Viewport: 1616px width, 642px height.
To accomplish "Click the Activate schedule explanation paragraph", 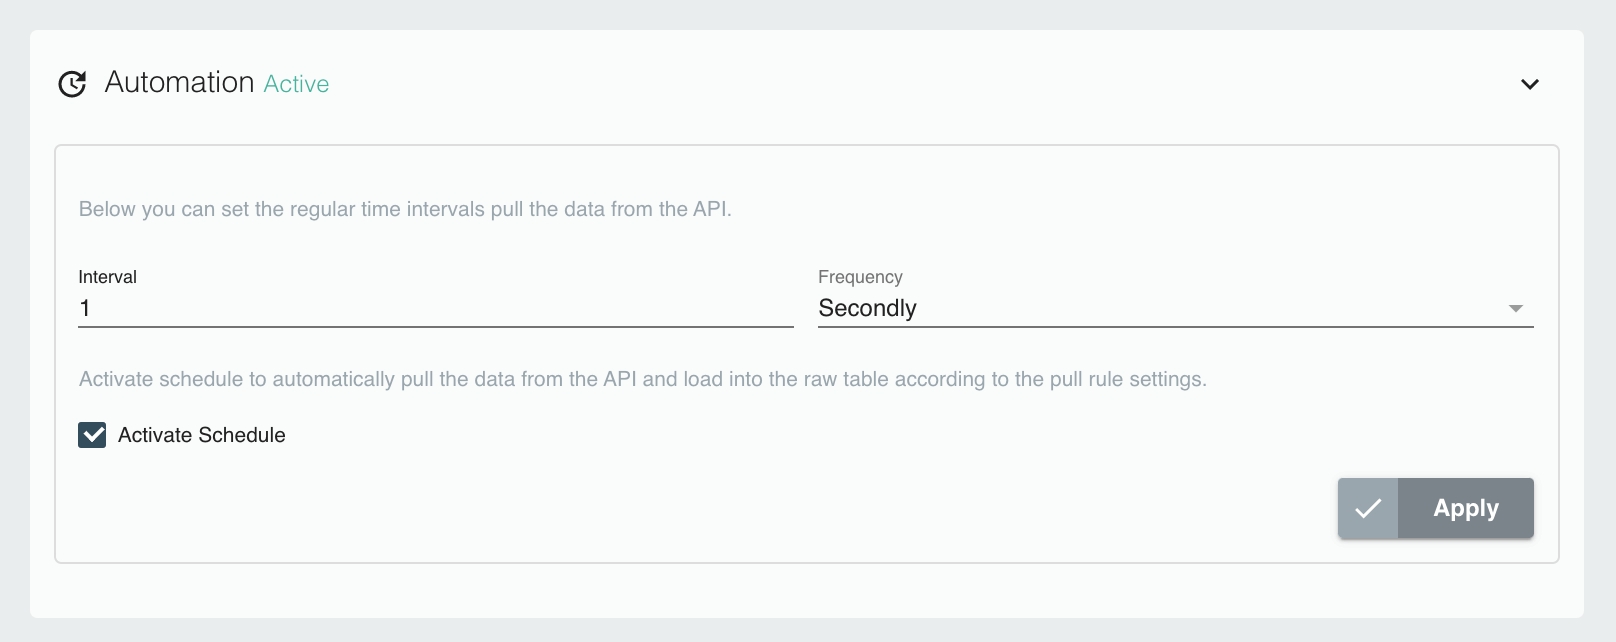I will [x=642, y=379].
